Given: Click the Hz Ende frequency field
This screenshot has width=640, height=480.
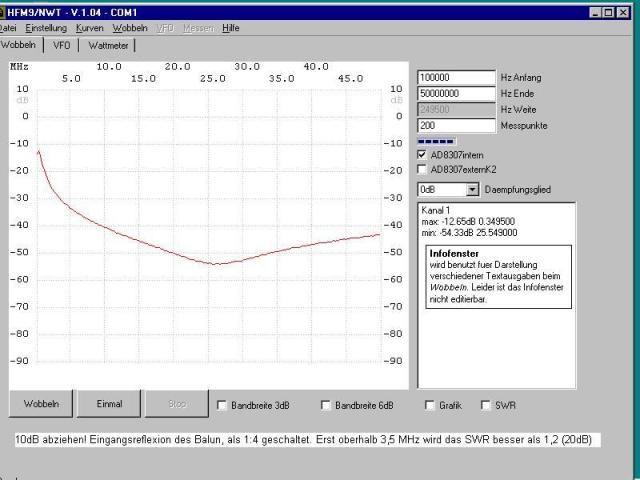Looking at the screenshot, I should click(456, 93).
